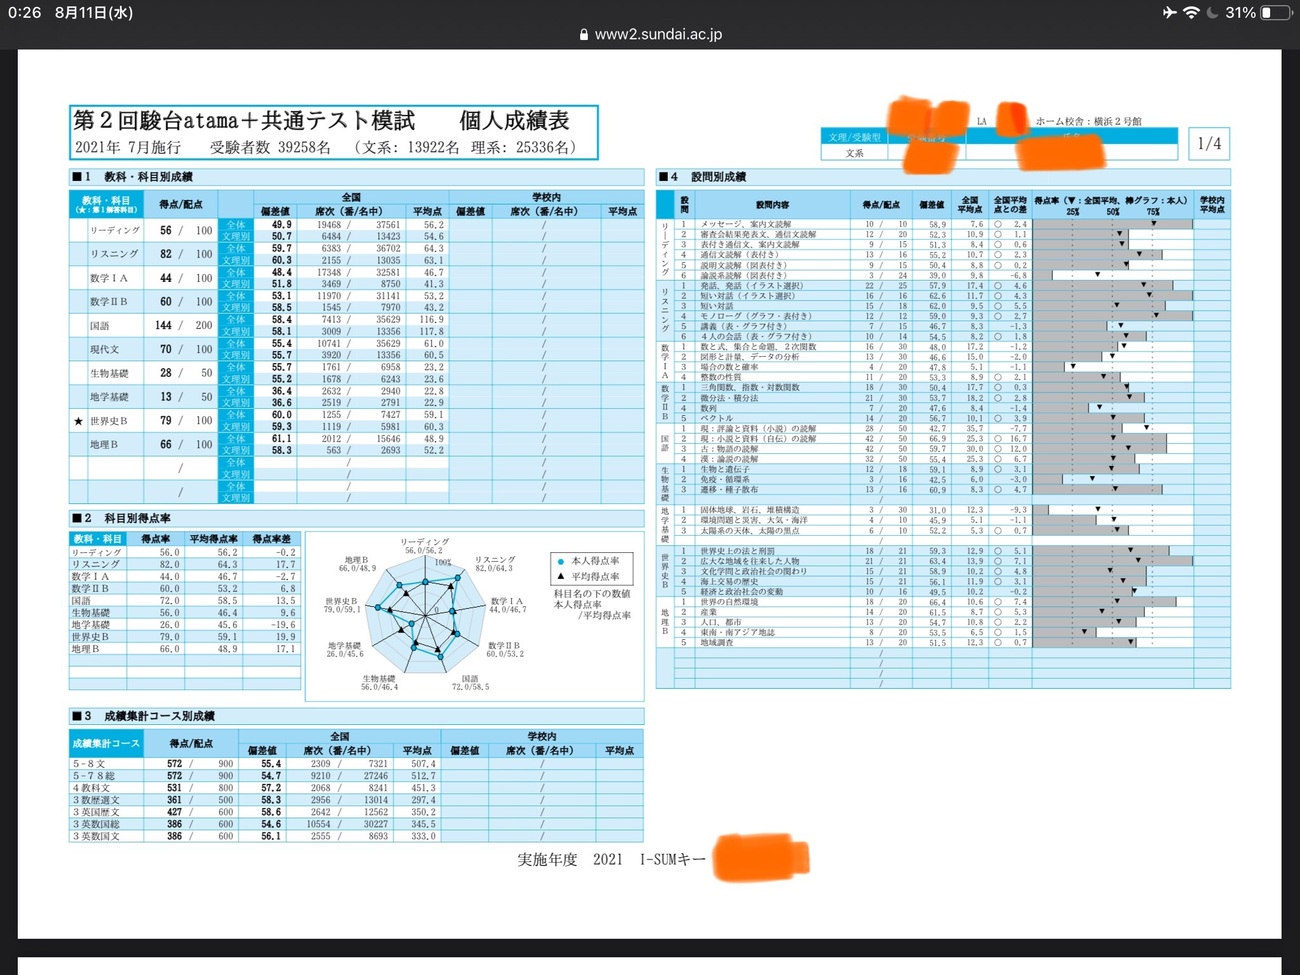Tap the padlock icon beside the URL

pyautogui.click(x=584, y=34)
